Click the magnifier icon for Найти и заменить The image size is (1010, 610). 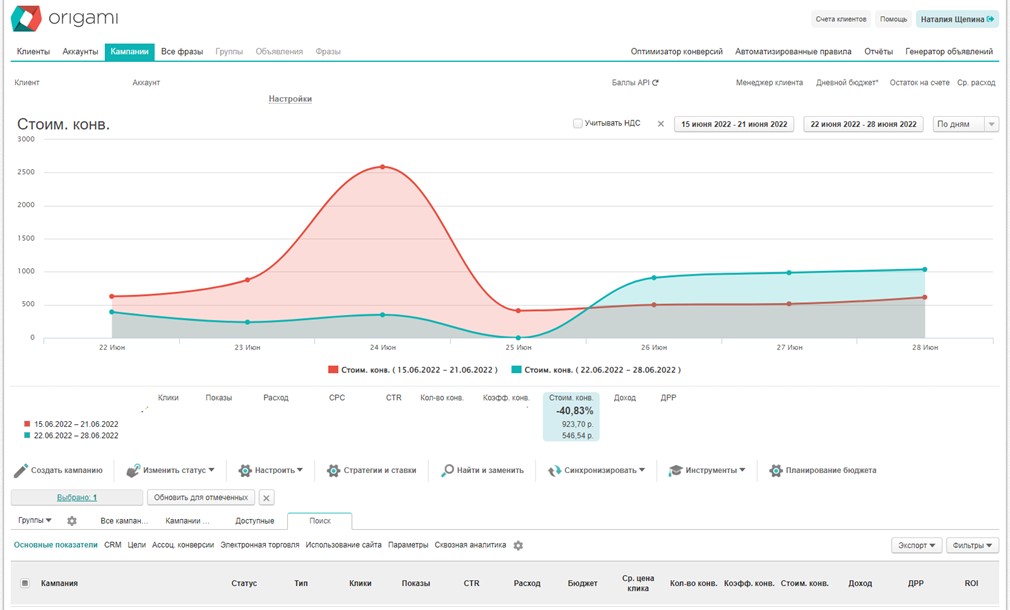pyautogui.click(x=448, y=470)
